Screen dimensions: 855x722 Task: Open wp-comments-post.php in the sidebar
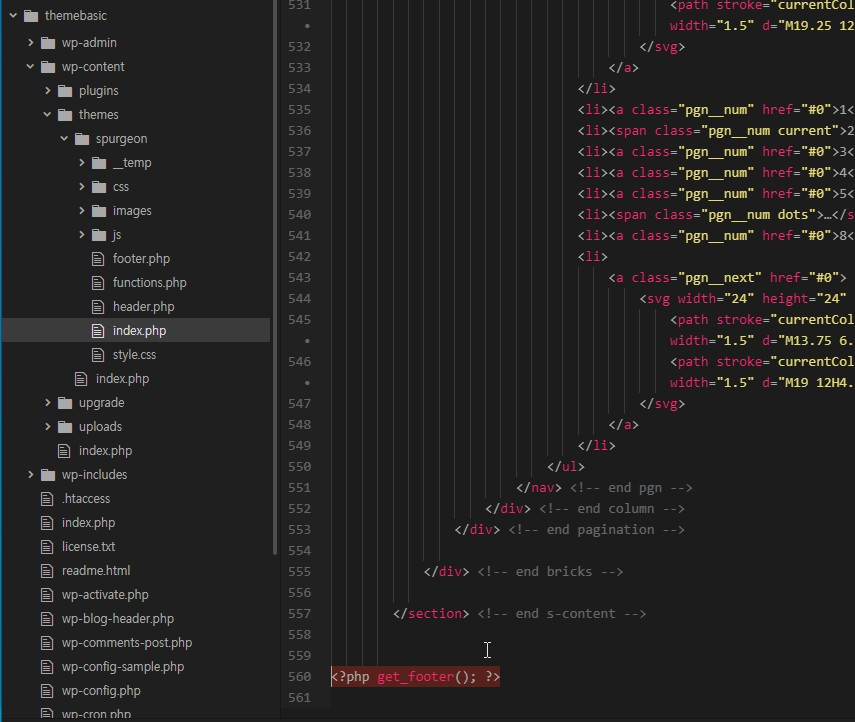tap(127, 642)
